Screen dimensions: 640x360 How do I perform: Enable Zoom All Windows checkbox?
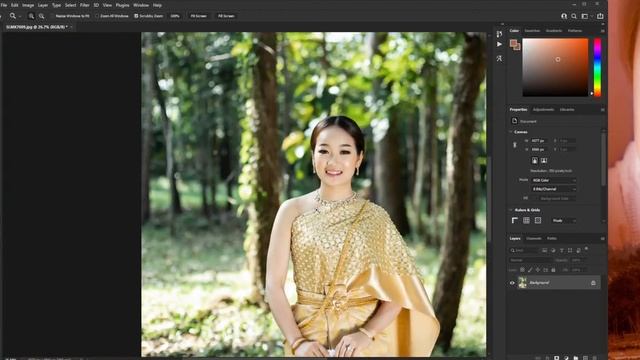[x=97, y=16]
